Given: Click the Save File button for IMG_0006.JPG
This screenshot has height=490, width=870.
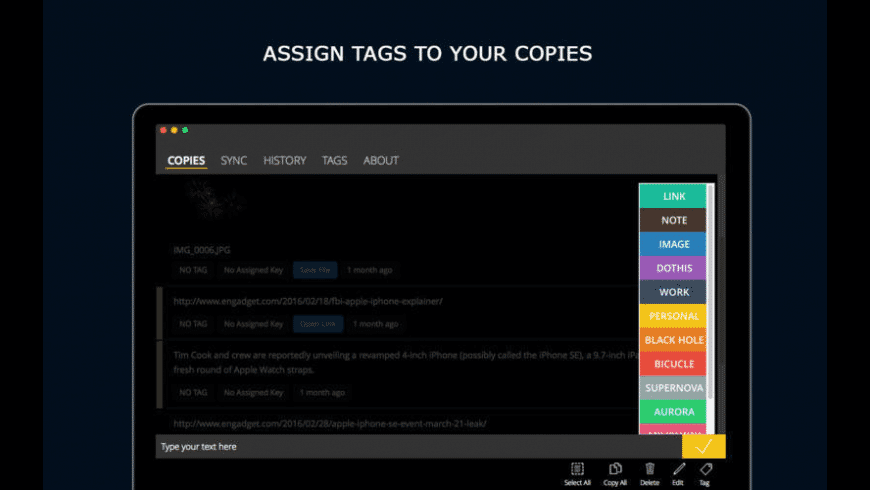Looking at the screenshot, I should coord(315,270).
